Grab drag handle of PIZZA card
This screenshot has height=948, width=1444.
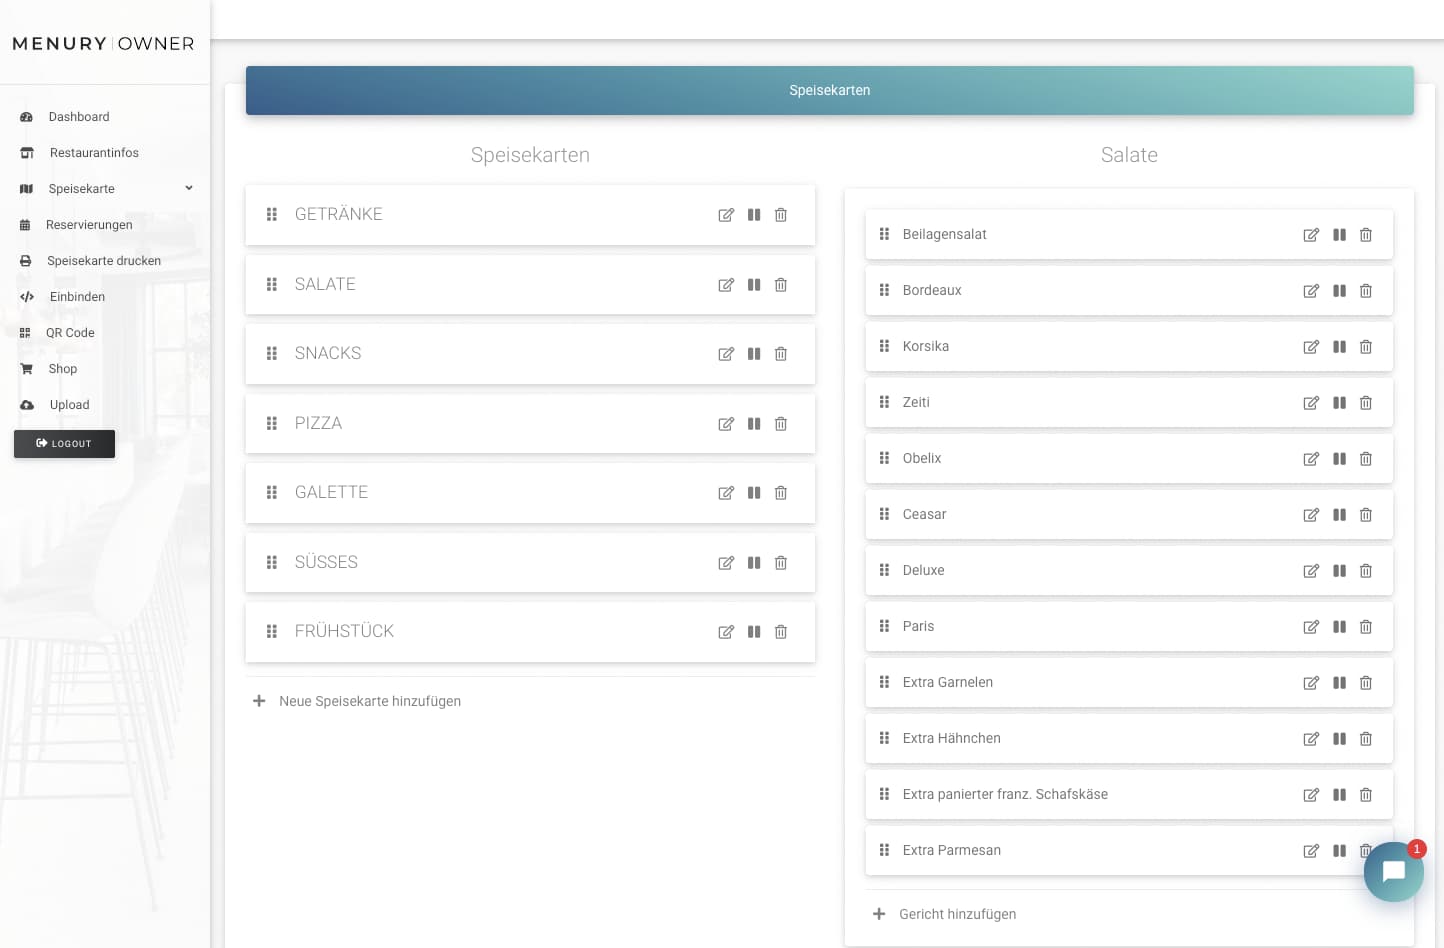(272, 424)
